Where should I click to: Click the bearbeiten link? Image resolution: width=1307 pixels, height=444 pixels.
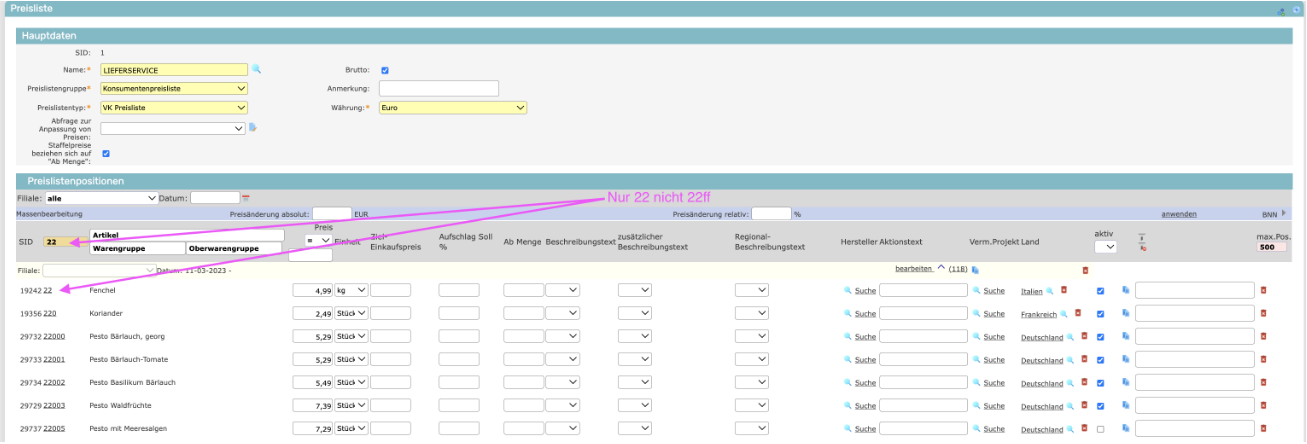coord(914,269)
